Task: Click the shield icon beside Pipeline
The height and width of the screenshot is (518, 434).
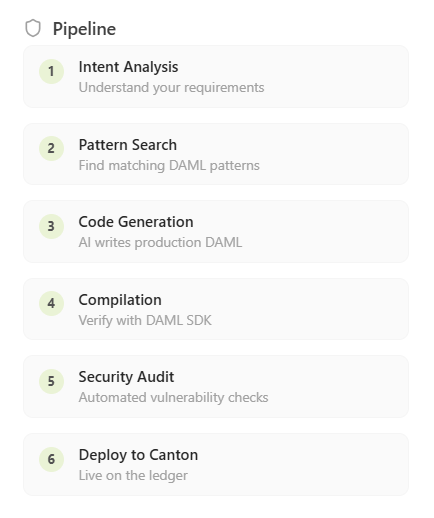Action: pos(33,28)
